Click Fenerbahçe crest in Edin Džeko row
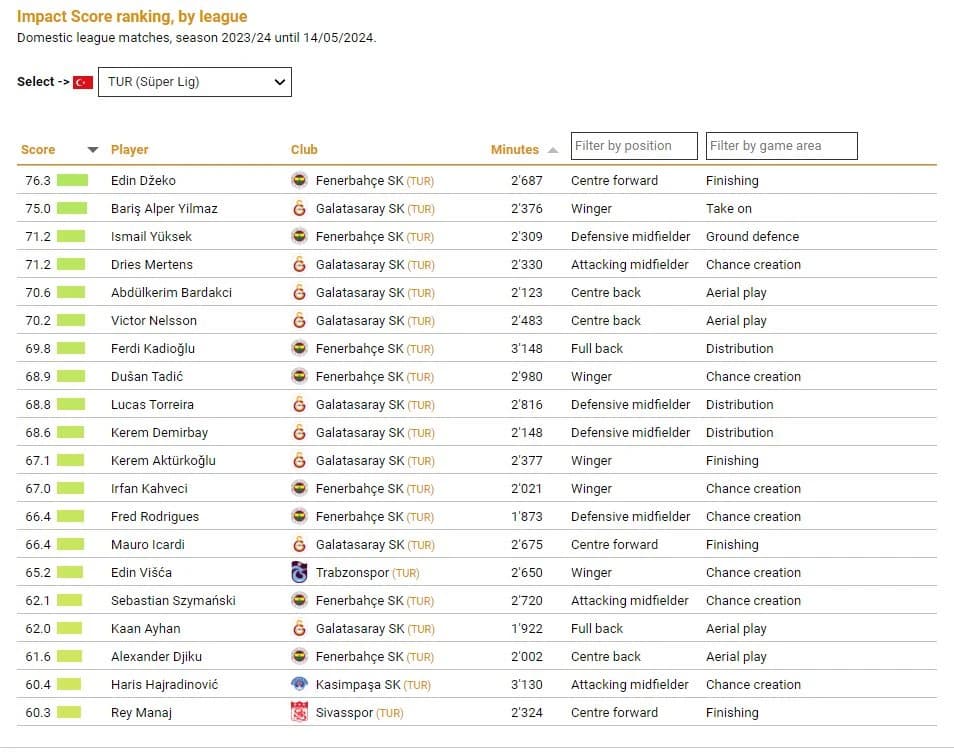 tap(299, 181)
